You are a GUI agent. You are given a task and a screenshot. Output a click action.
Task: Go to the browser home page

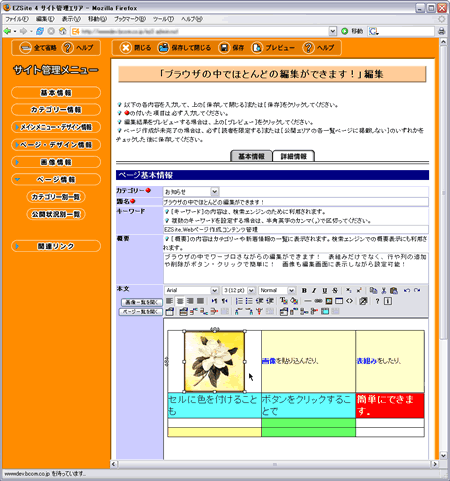[x=62, y=31]
